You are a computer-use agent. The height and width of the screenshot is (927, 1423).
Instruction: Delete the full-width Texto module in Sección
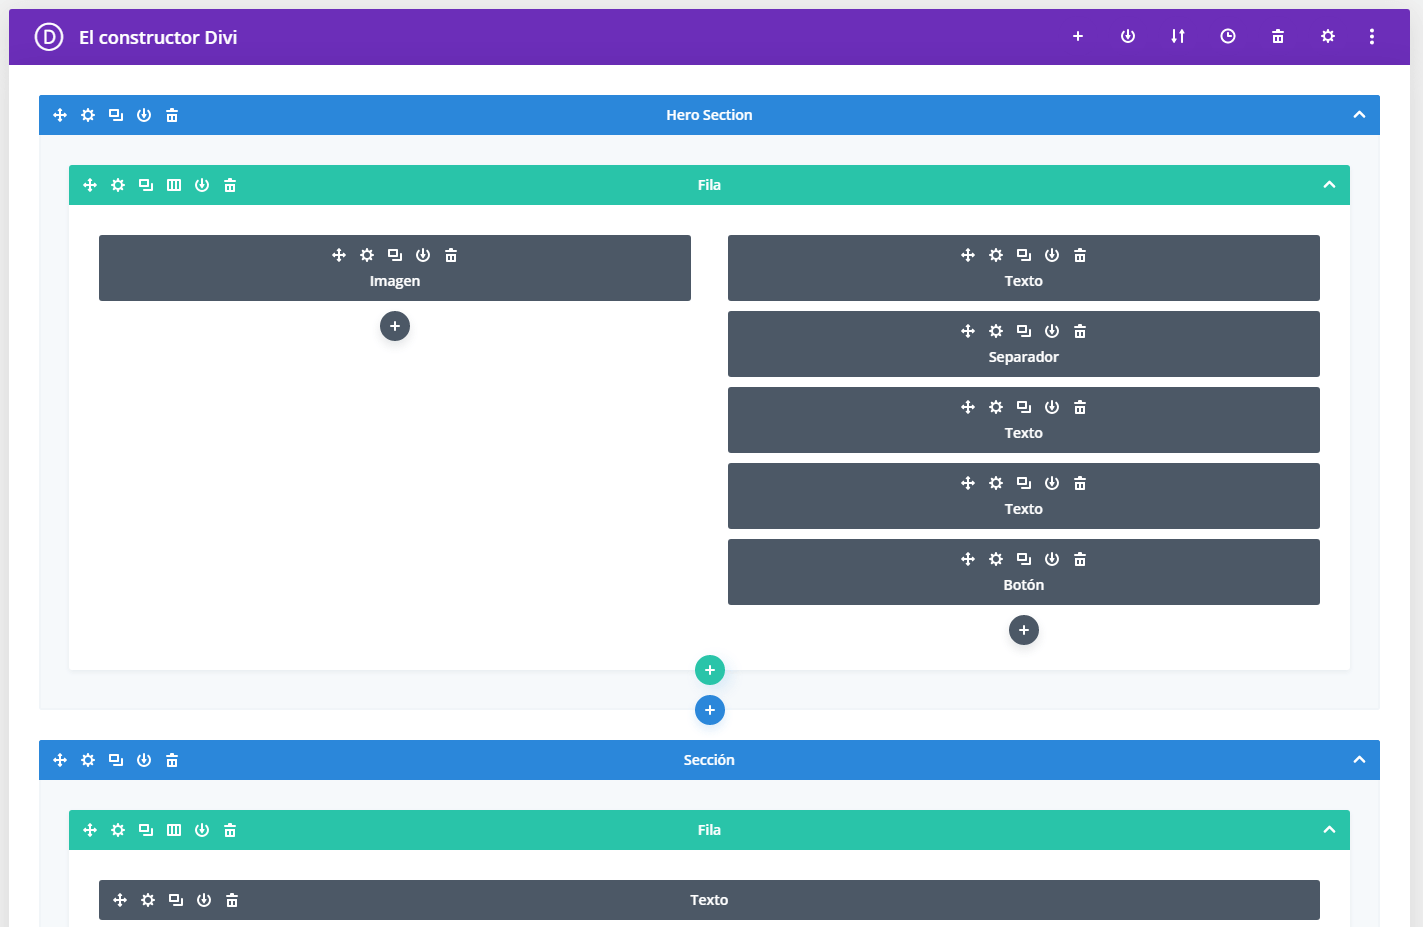point(232,900)
